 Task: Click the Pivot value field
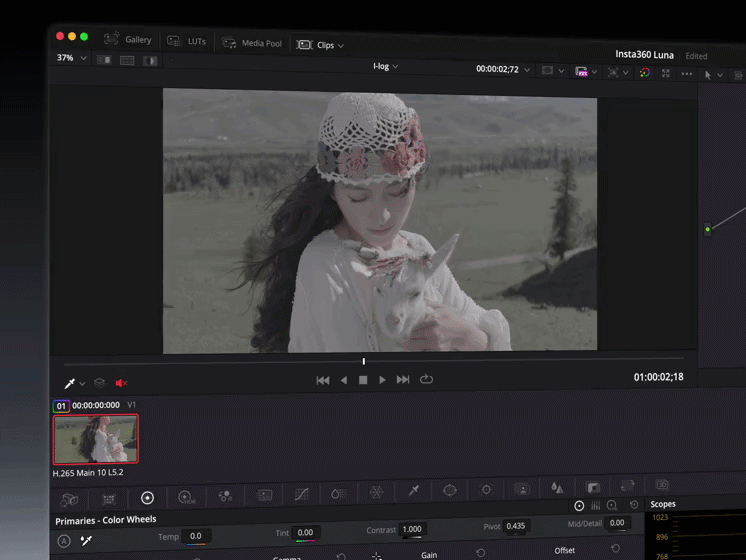516,526
